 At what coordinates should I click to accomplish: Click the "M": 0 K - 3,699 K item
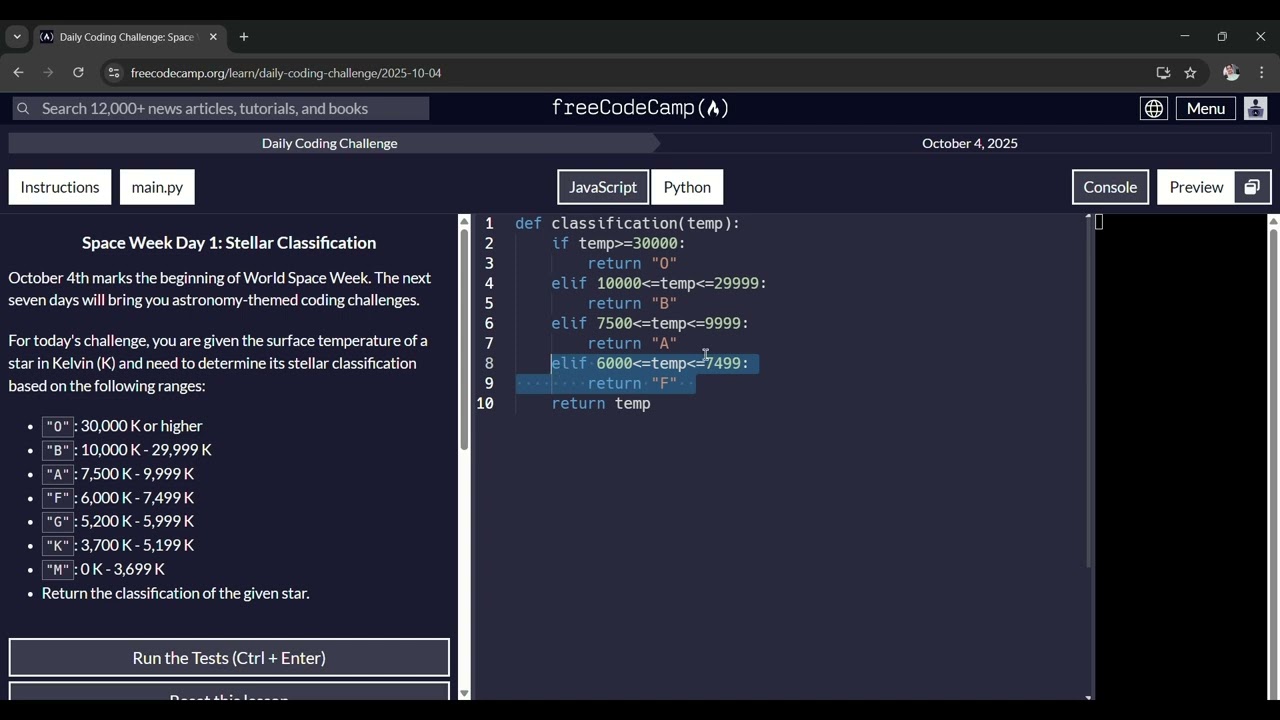pos(103,569)
